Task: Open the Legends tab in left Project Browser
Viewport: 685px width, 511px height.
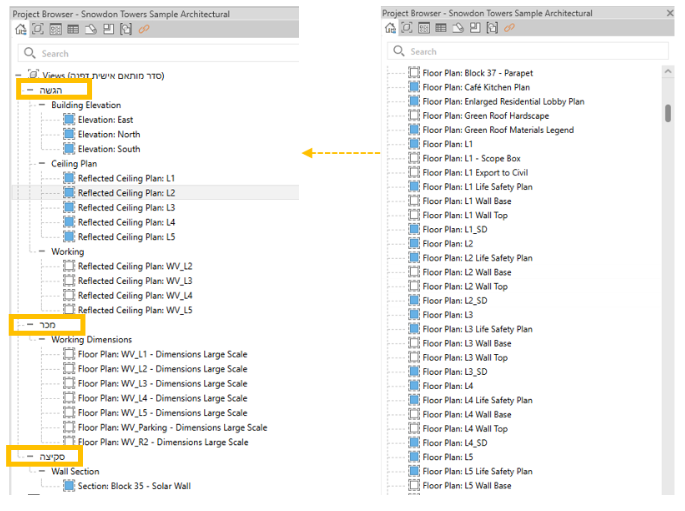Action: click(55, 29)
